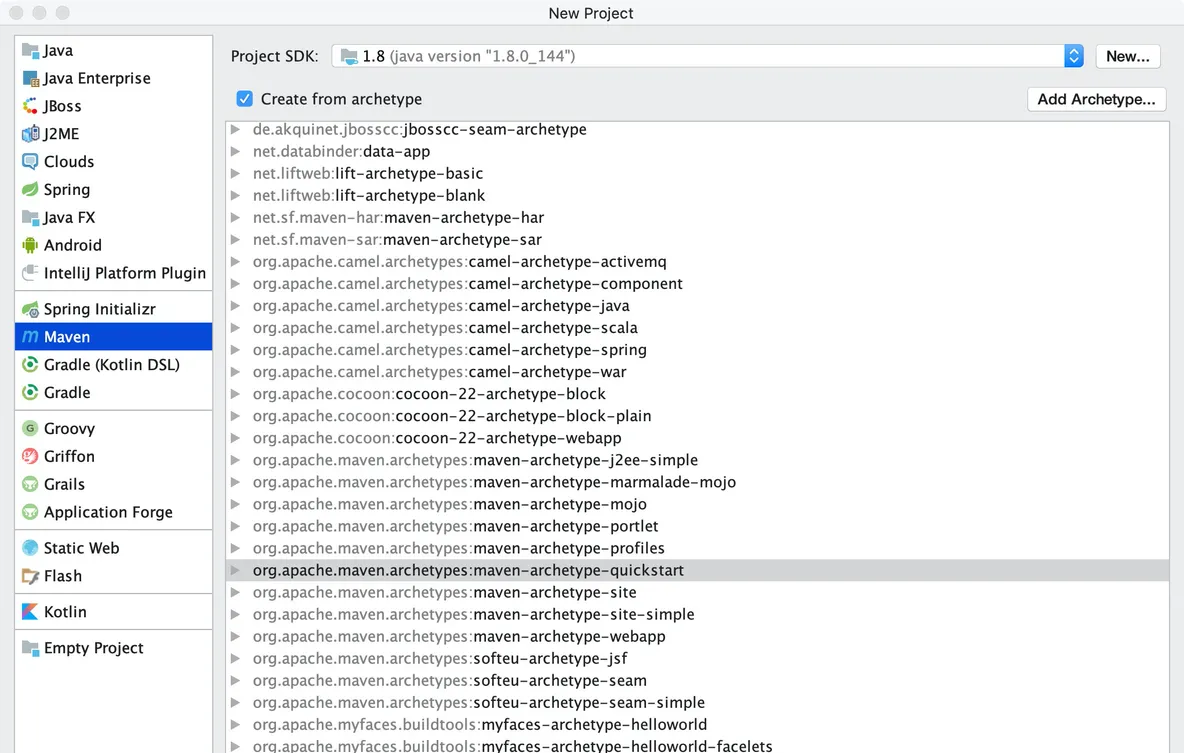
Task: Choose the Java Enterprise icon
Action: pyautogui.click(x=30, y=79)
